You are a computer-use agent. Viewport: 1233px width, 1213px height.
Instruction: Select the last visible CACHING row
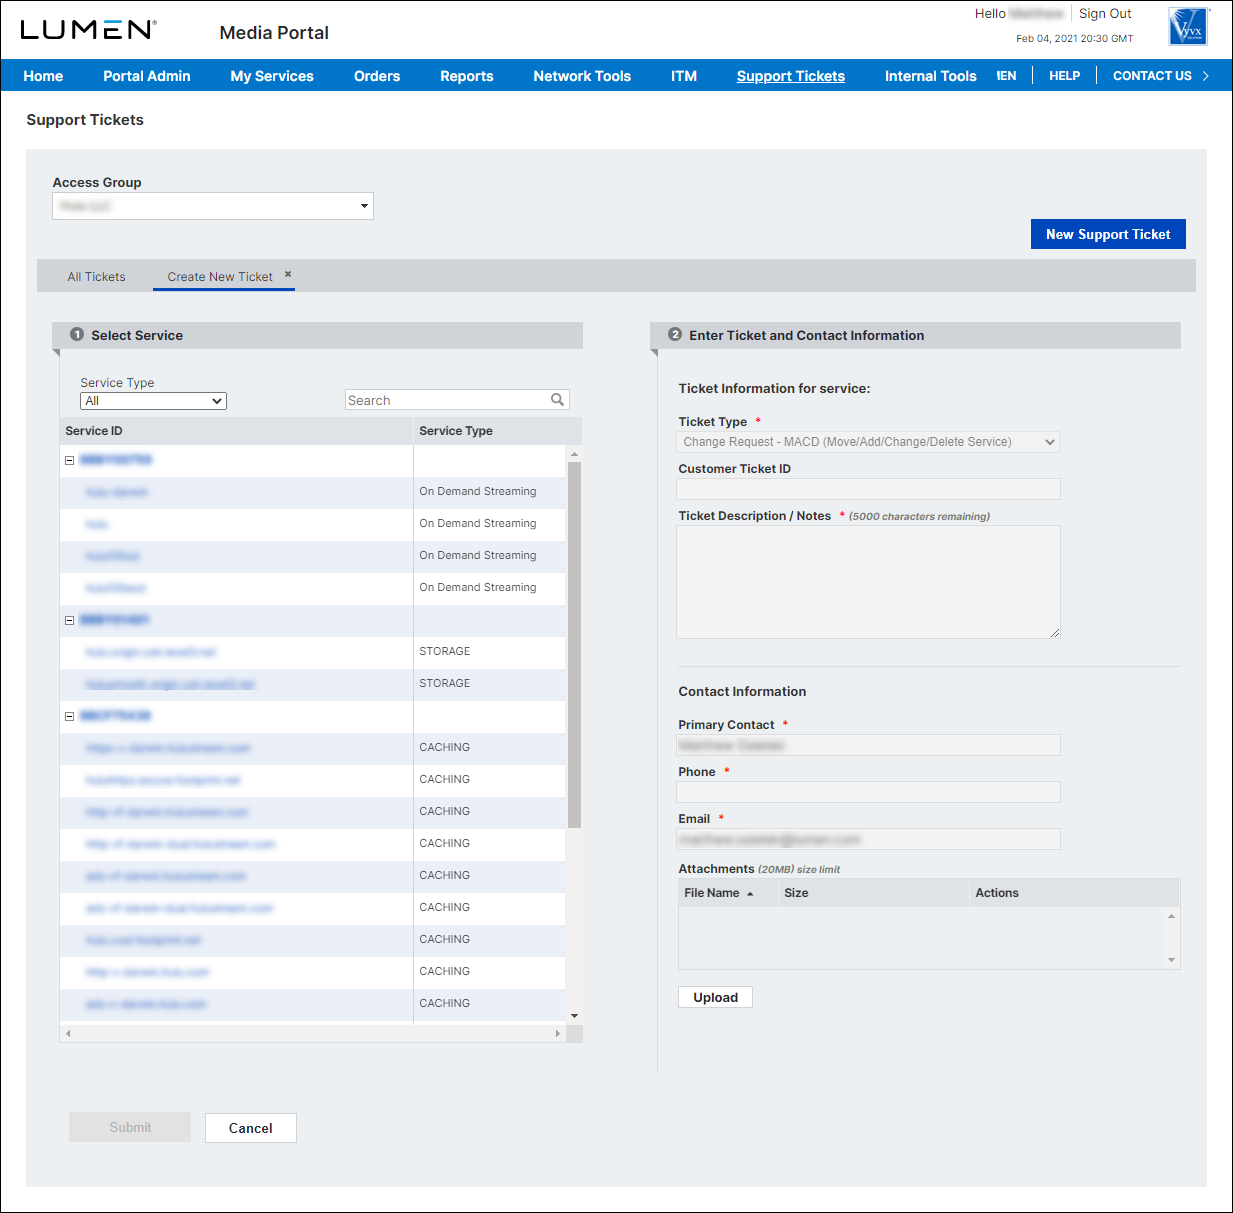(313, 1004)
